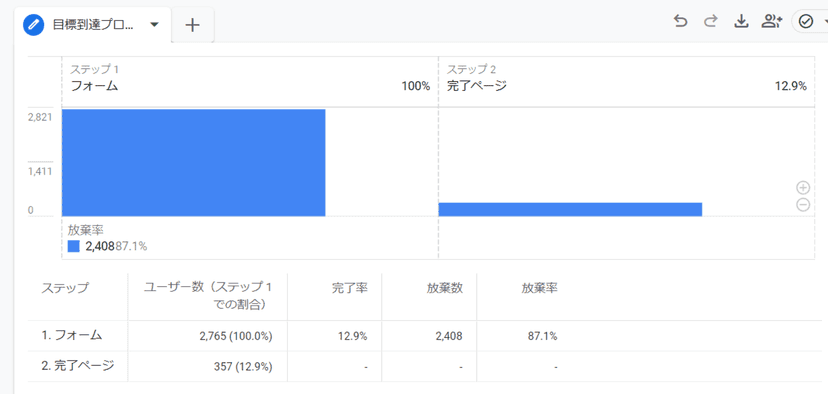The height and width of the screenshot is (394, 828).
Task: Click the ユーザー数 column header
Action: point(208,296)
